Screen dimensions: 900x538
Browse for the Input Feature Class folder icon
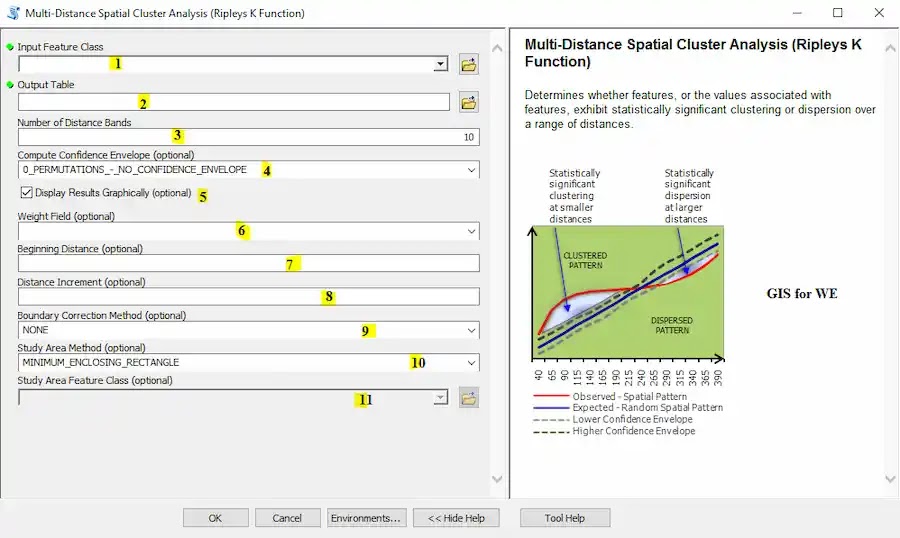(x=468, y=64)
